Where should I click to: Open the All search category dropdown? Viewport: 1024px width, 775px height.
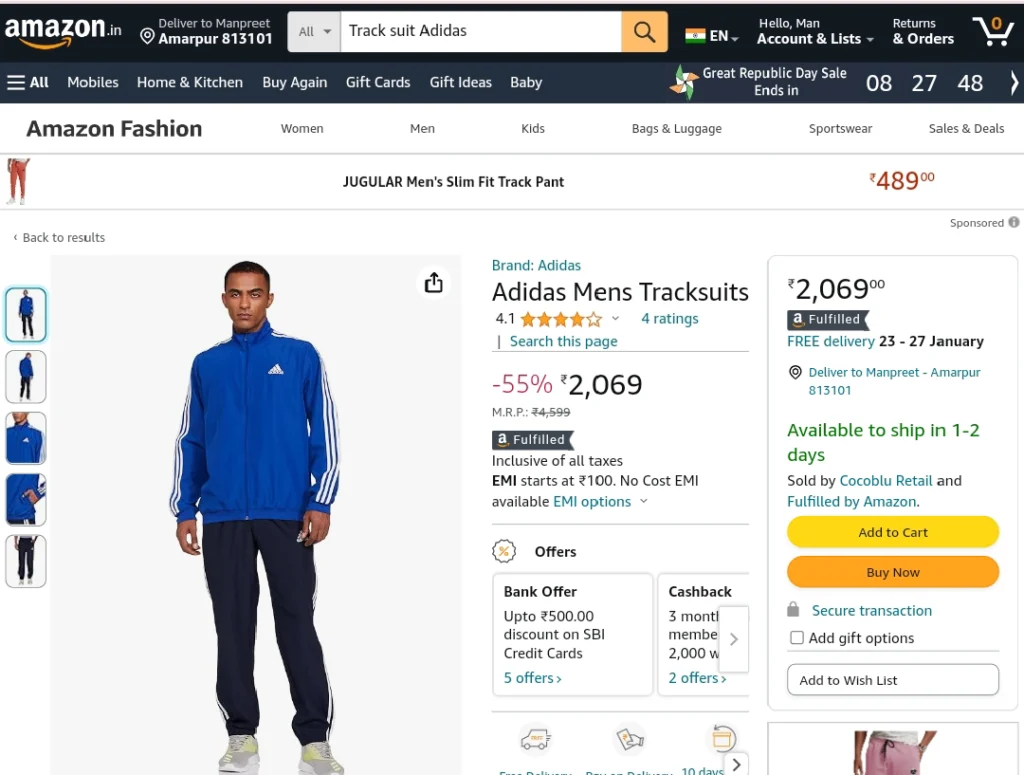tap(314, 31)
